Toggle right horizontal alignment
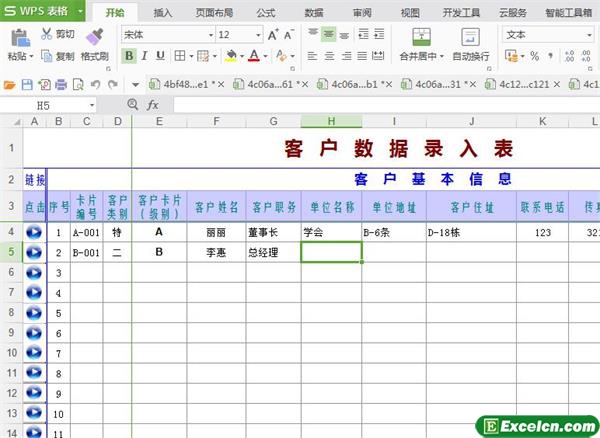Viewport: 600px width, 438px height. pos(346,56)
